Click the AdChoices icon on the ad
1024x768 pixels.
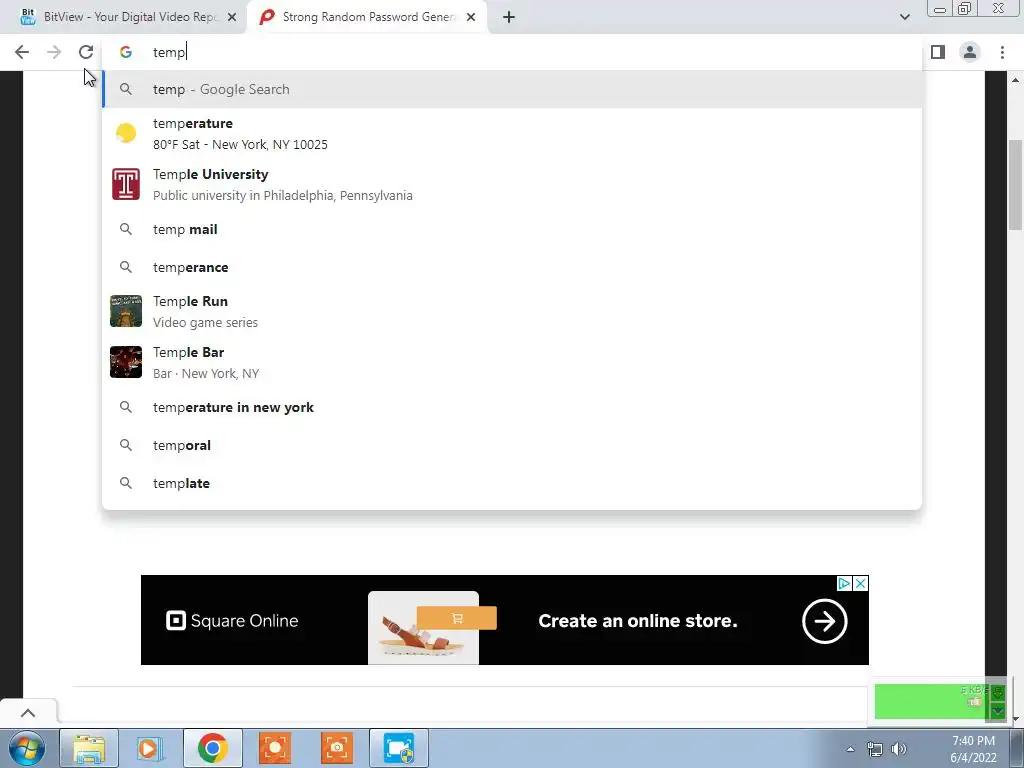point(844,583)
